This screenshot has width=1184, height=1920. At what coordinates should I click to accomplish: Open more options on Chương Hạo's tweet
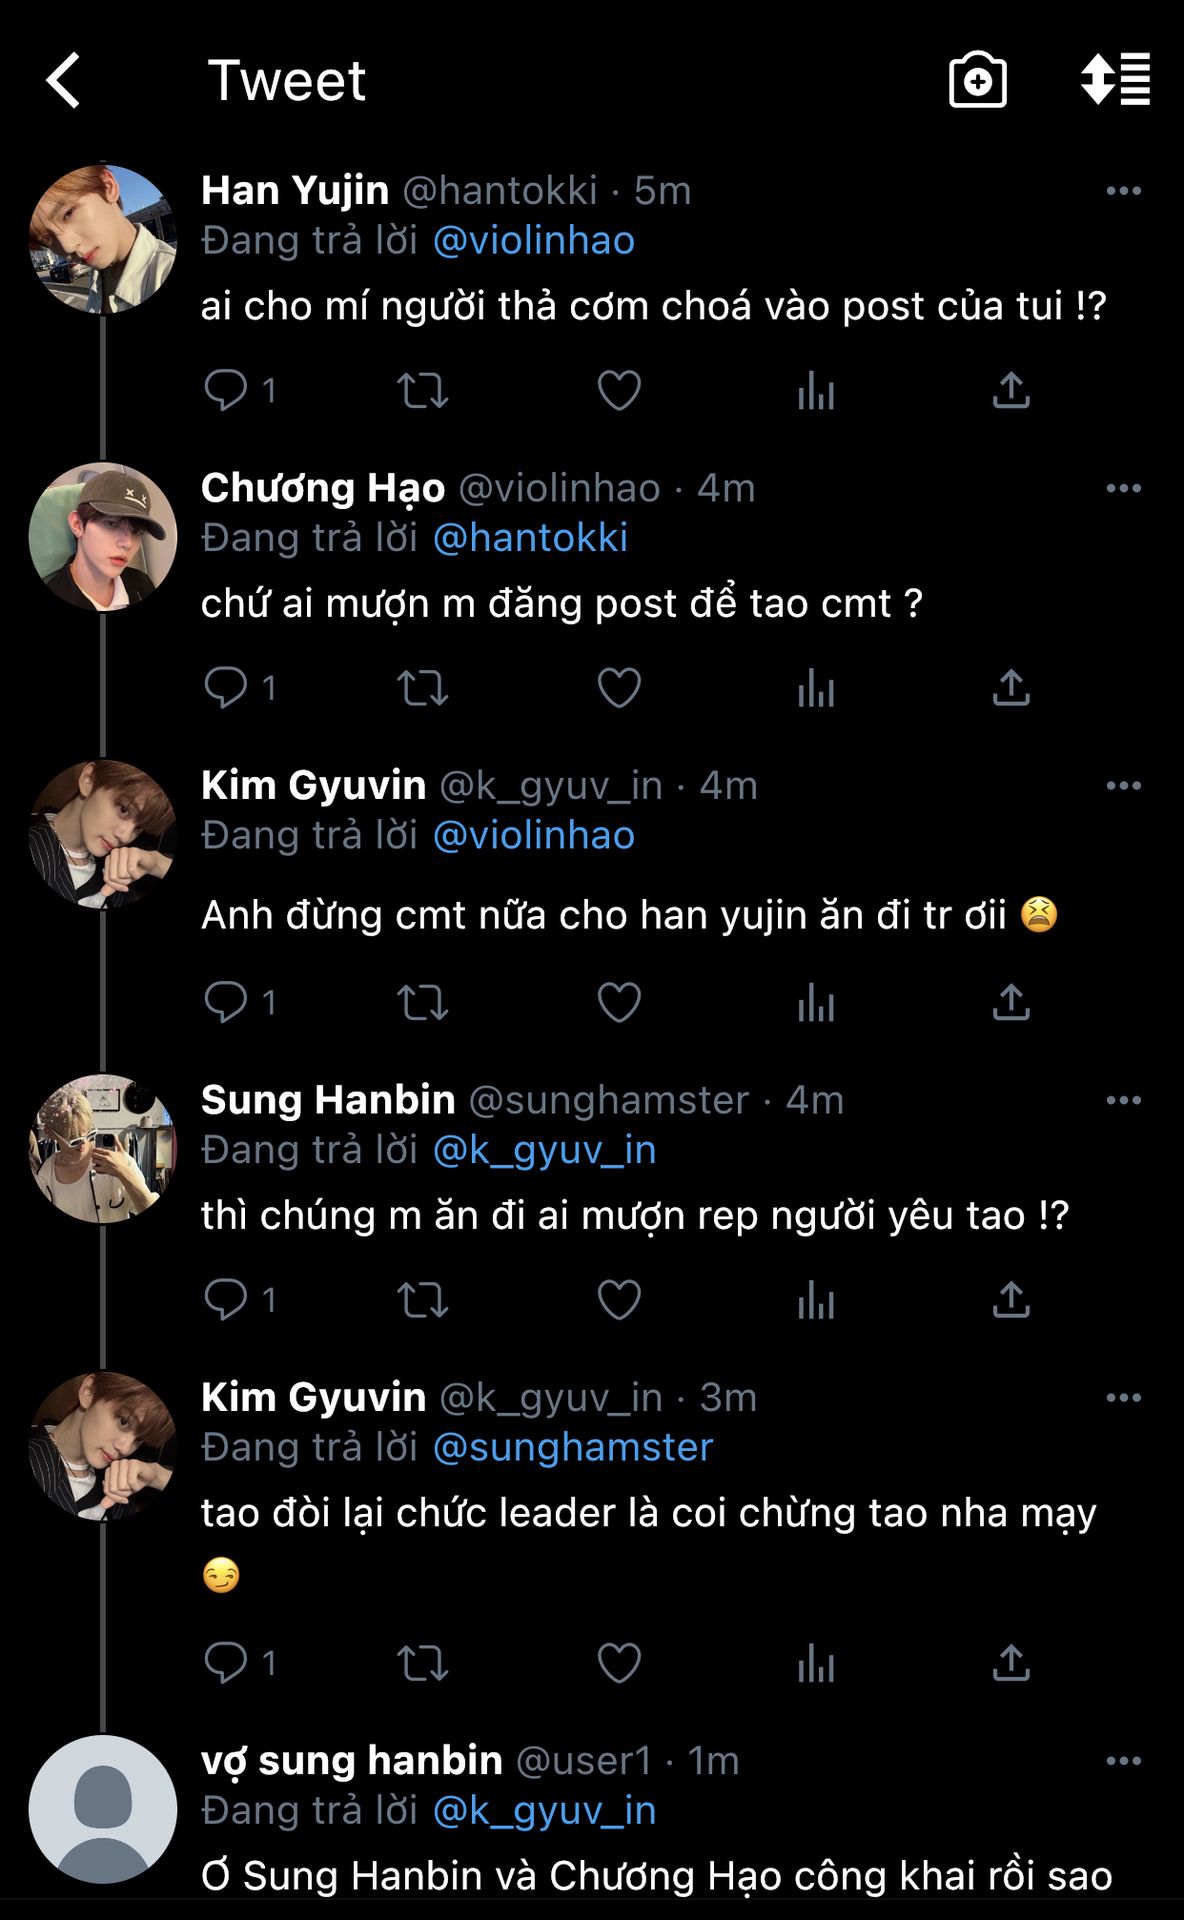click(1123, 488)
